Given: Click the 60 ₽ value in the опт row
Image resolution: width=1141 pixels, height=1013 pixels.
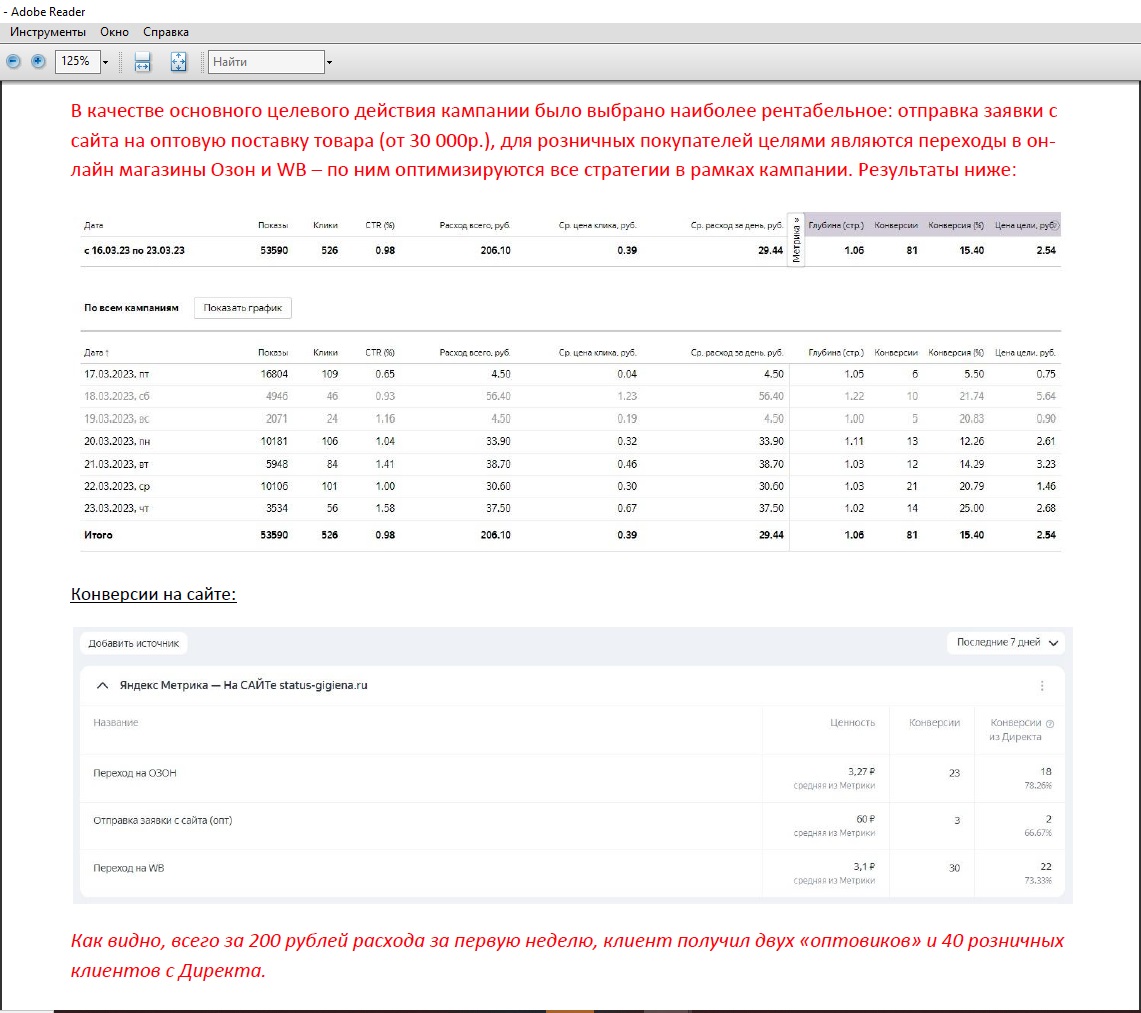Looking at the screenshot, I should 865,819.
